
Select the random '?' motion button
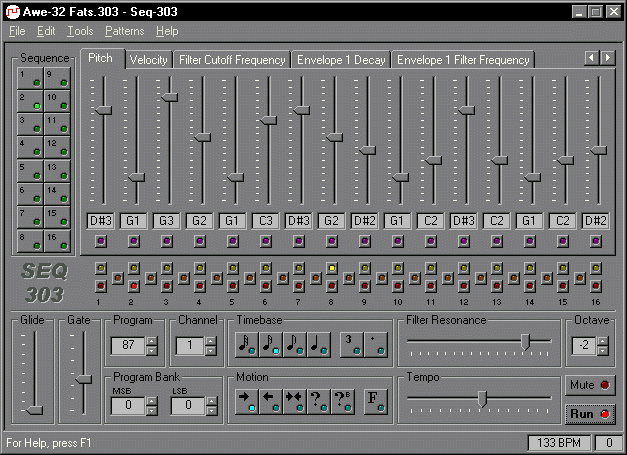coord(319,401)
